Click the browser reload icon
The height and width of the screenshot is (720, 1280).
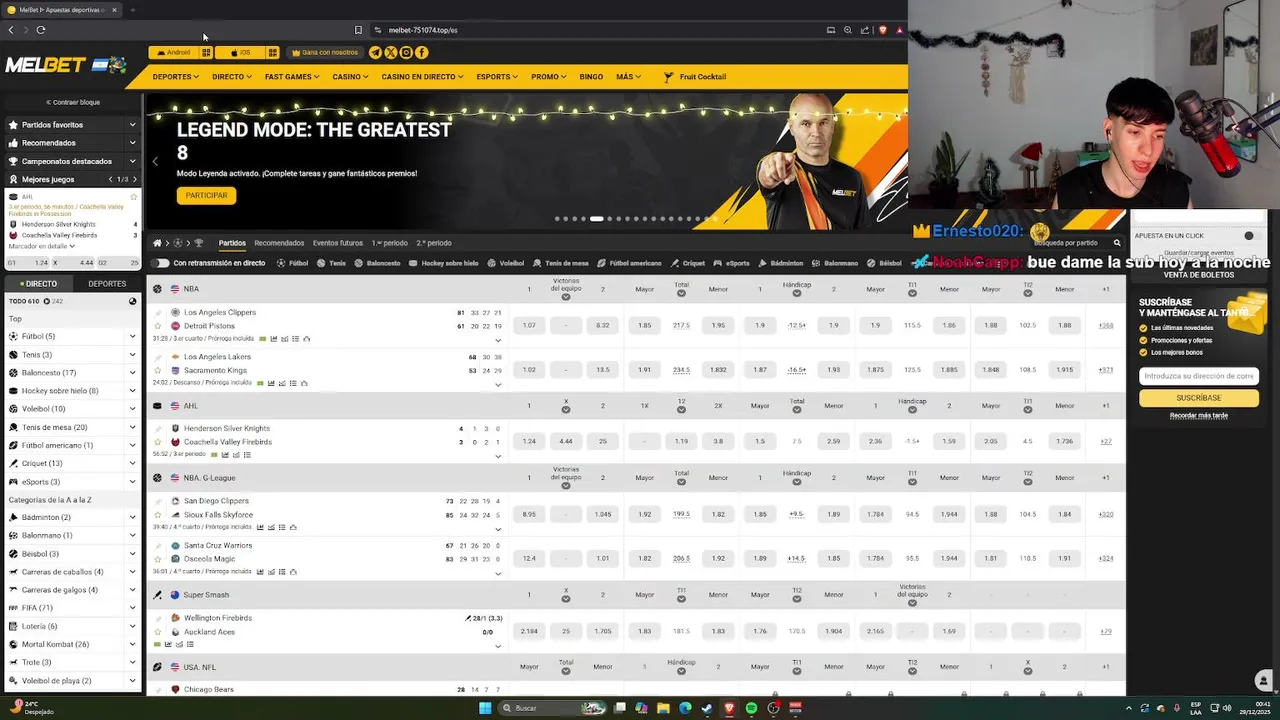click(x=40, y=30)
